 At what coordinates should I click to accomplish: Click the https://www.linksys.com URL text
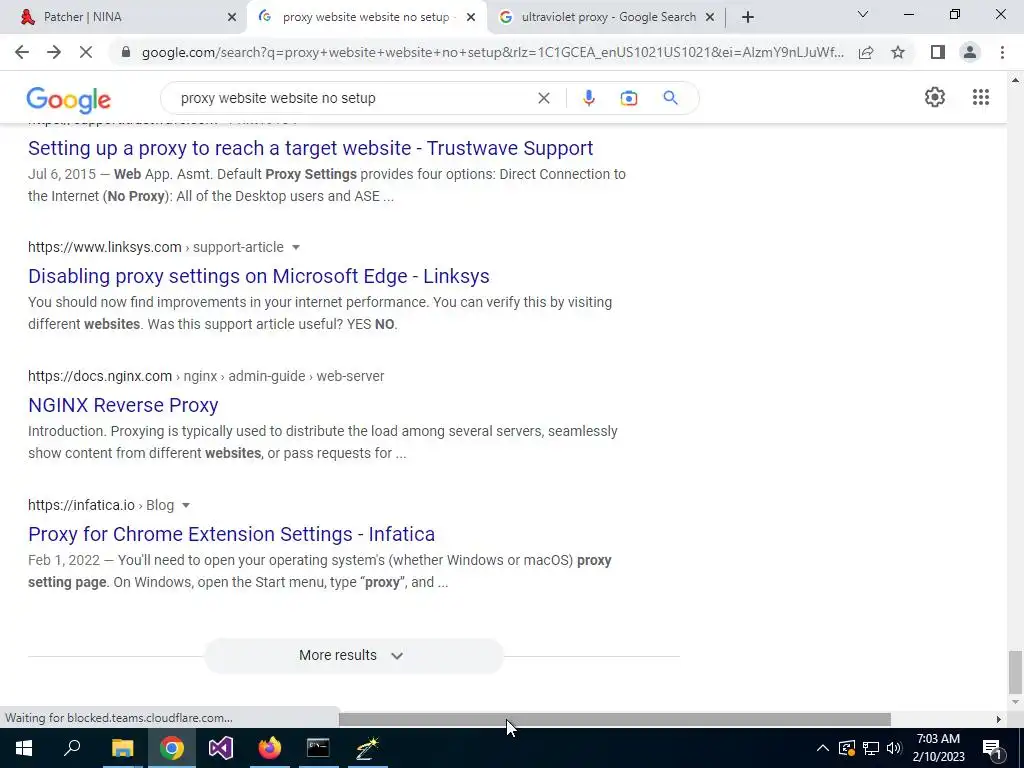click(104, 248)
